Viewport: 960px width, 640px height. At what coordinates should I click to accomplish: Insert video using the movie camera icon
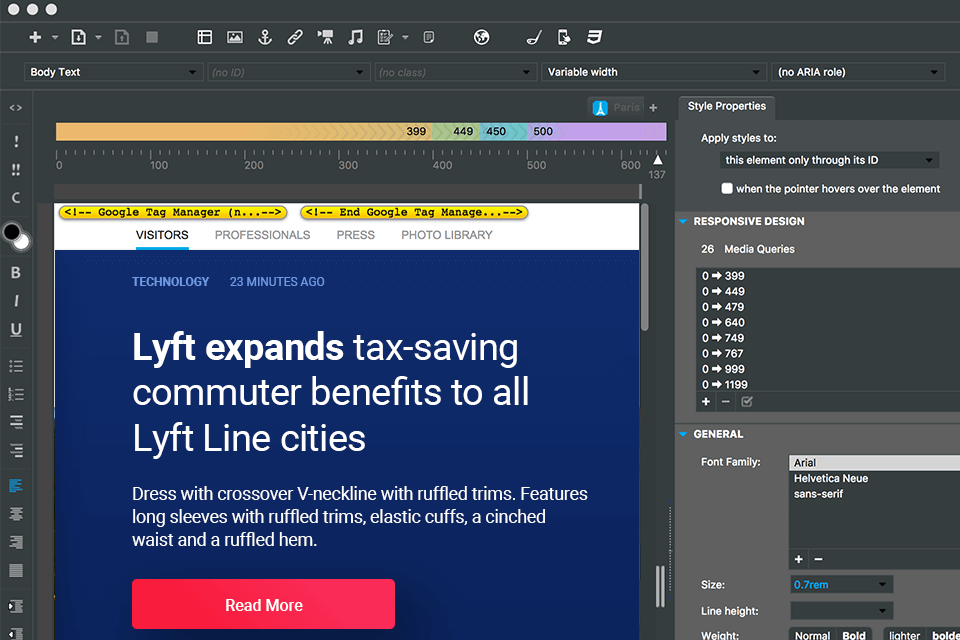(325, 37)
